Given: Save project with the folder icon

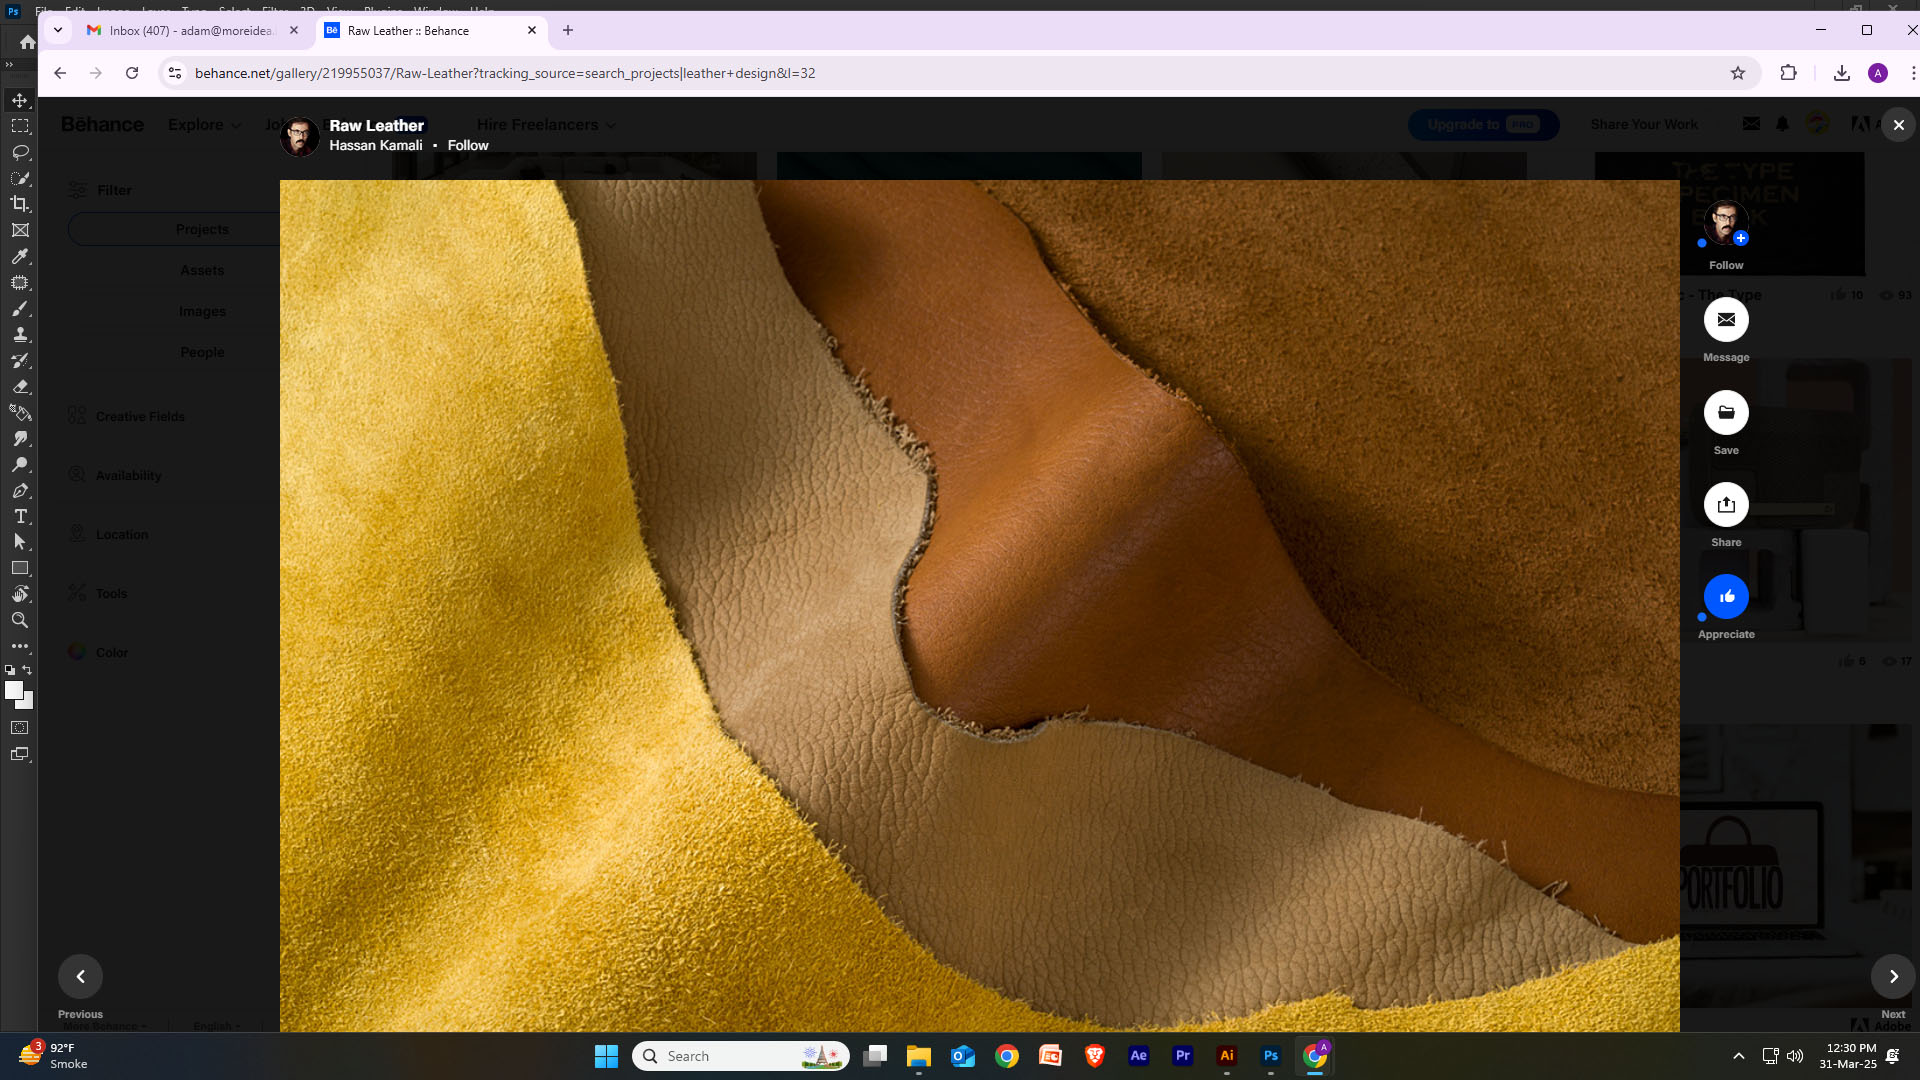Looking at the screenshot, I should (1726, 412).
